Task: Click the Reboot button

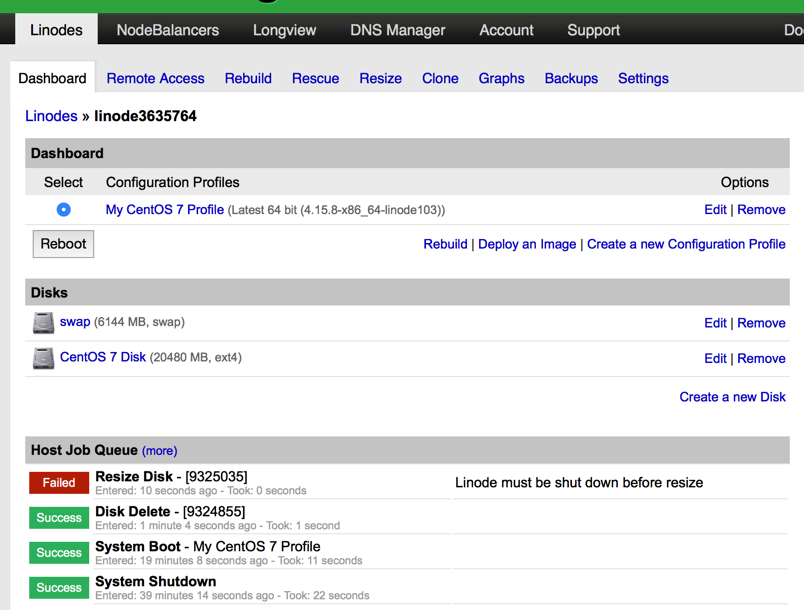Action: click(64, 243)
